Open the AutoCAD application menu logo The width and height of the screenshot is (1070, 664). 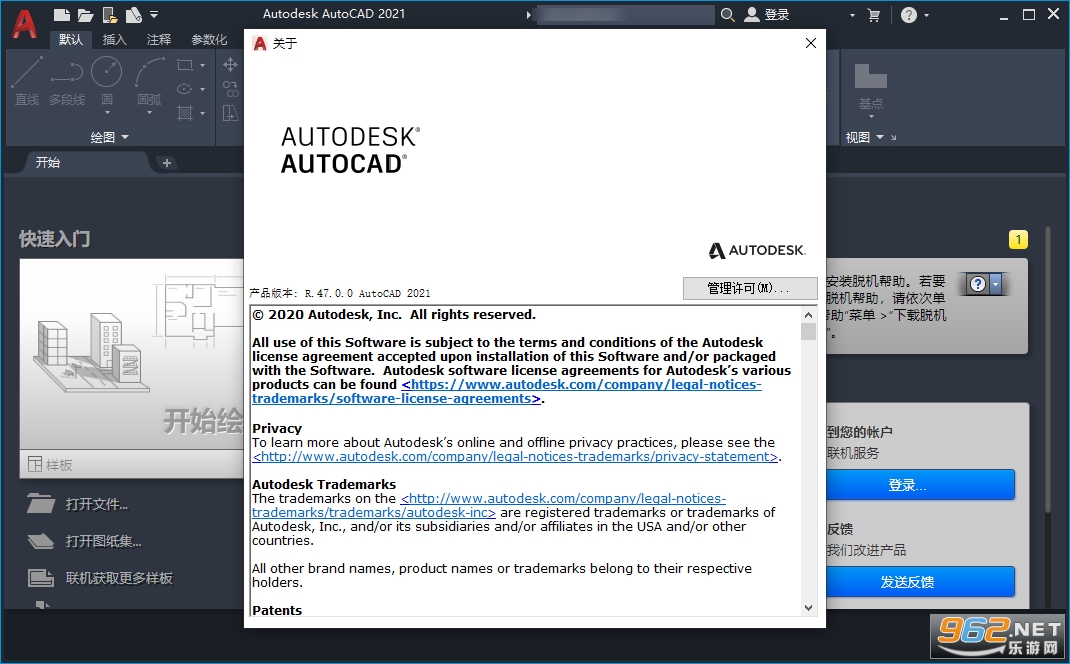coord(25,25)
